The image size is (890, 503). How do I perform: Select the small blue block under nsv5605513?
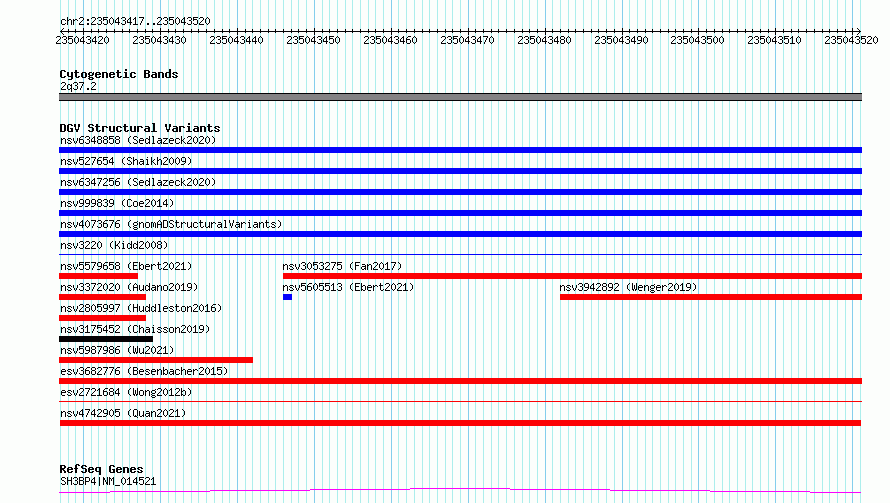coord(287,297)
